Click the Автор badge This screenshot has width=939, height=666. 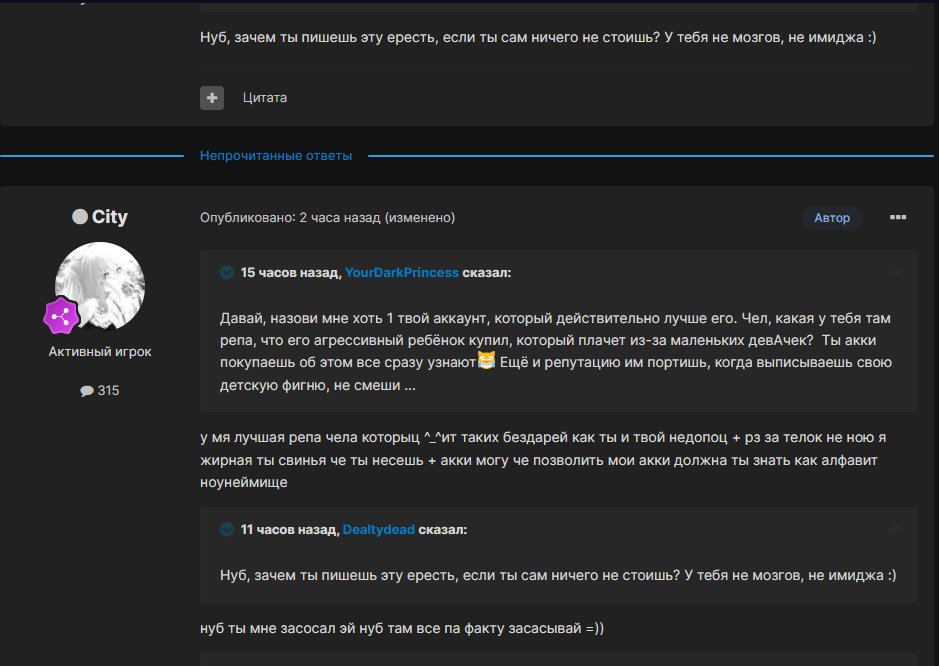point(831,217)
